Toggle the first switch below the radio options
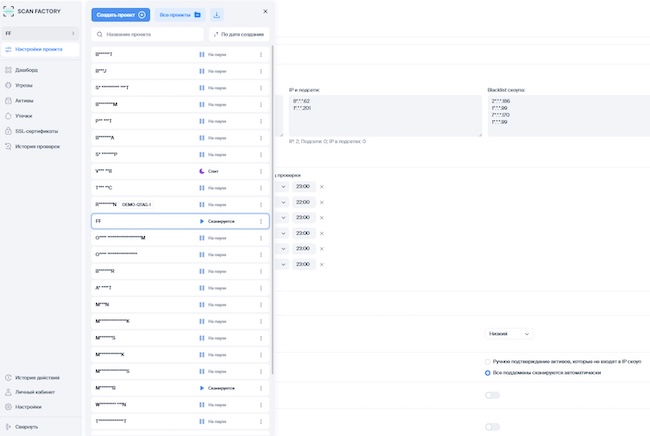 pyautogui.click(x=492, y=395)
